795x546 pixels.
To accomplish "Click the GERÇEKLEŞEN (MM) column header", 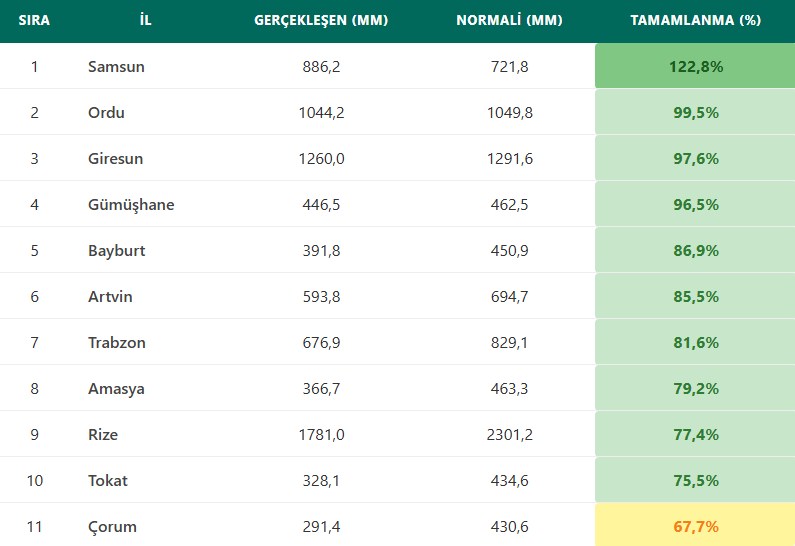I will 321,20.
